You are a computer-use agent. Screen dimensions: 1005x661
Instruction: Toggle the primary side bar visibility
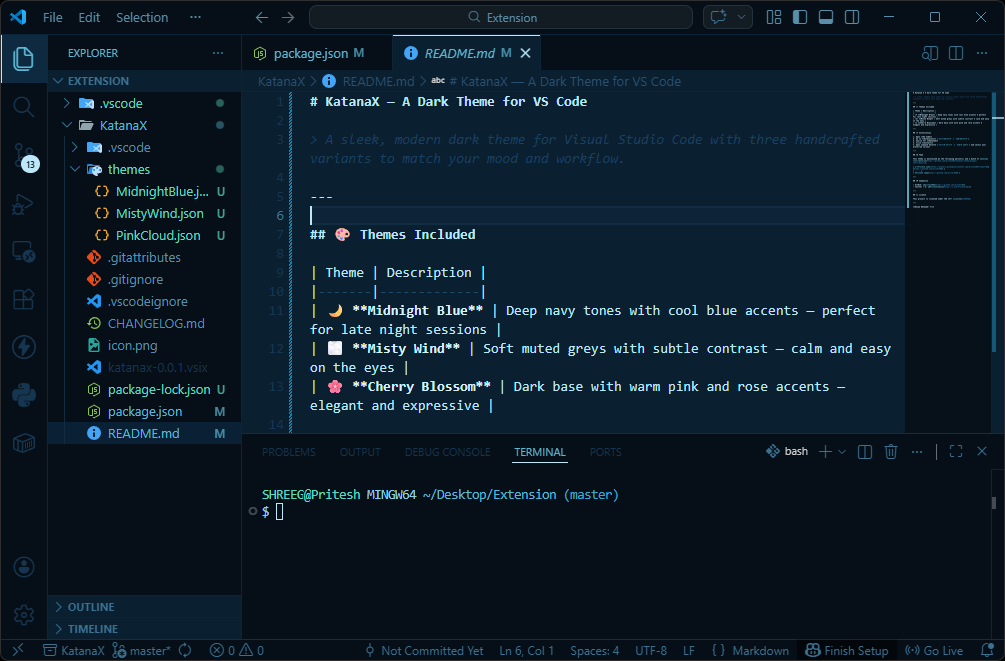[x=800, y=17]
